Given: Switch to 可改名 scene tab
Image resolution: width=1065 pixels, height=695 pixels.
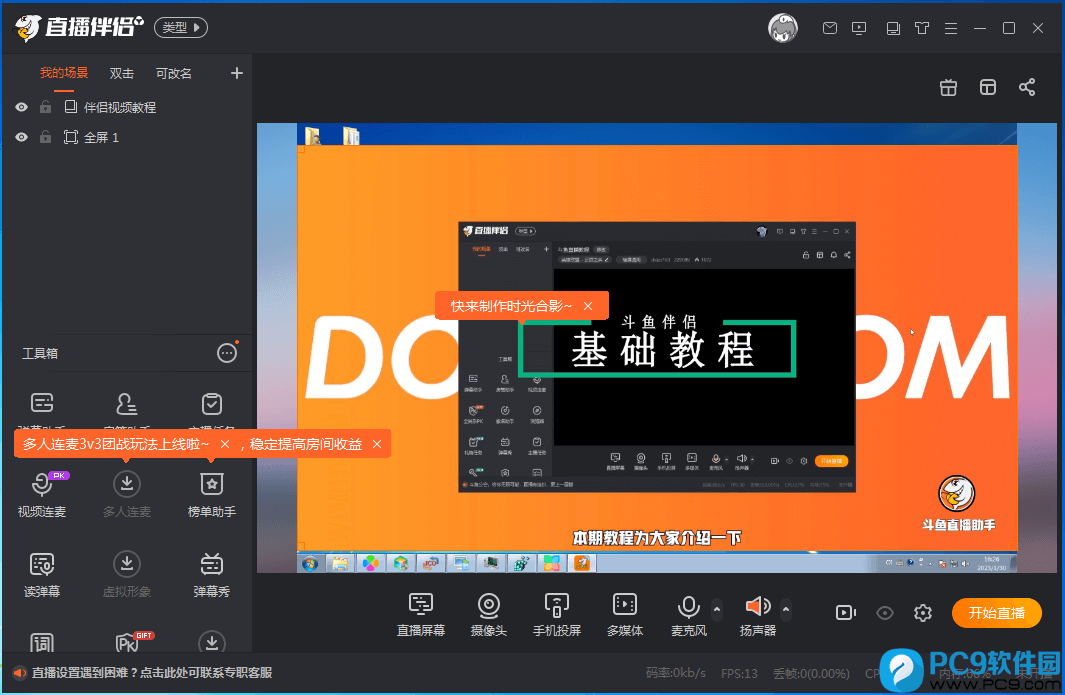Looking at the screenshot, I should click(x=174, y=73).
